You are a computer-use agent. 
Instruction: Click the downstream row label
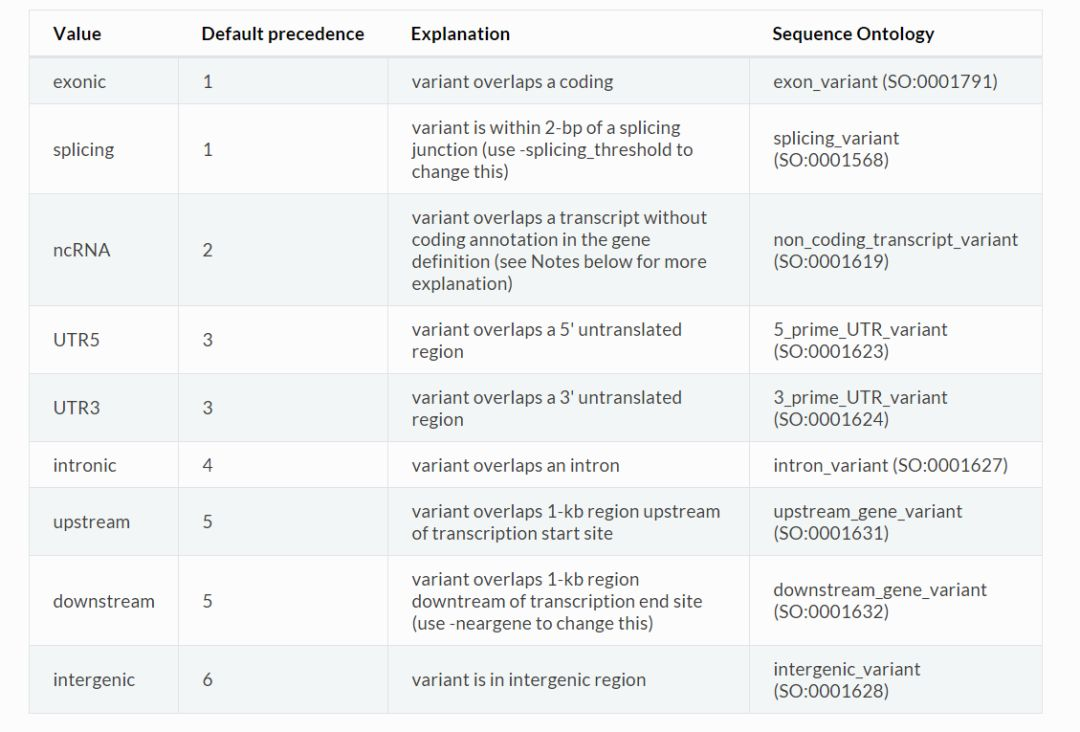[x=103, y=601]
